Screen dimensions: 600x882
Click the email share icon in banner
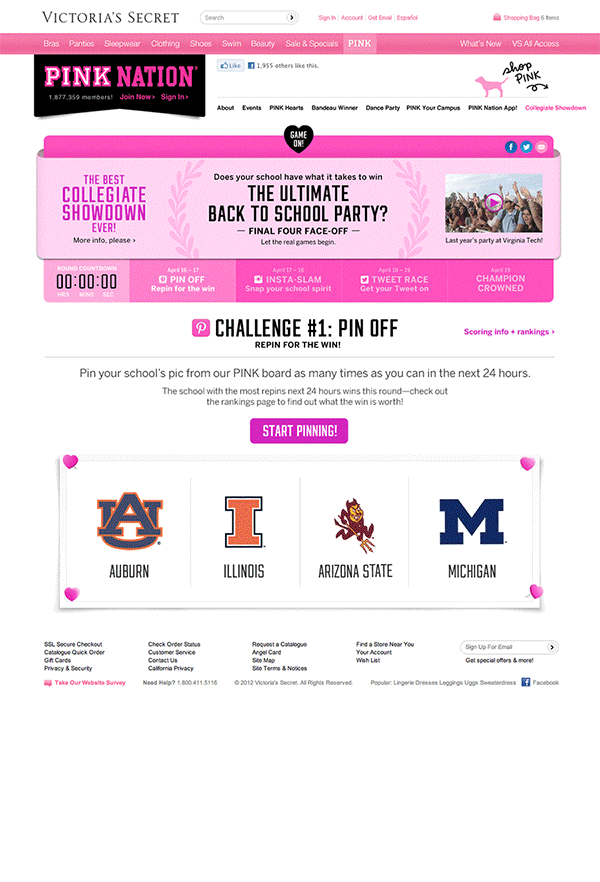click(x=542, y=147)
